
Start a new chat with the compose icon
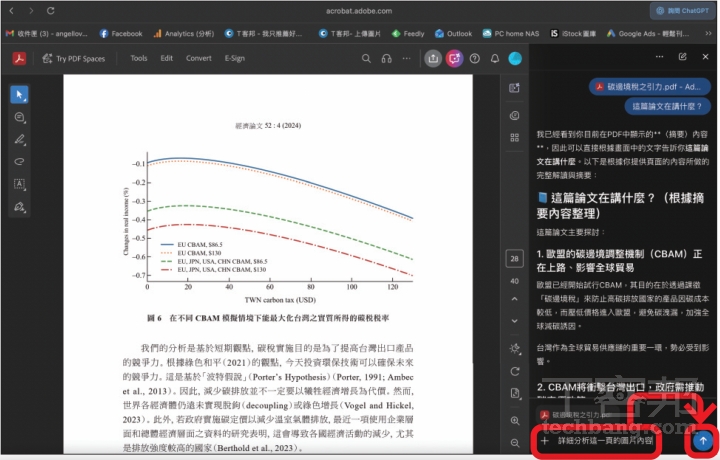[x=682, y=56]
